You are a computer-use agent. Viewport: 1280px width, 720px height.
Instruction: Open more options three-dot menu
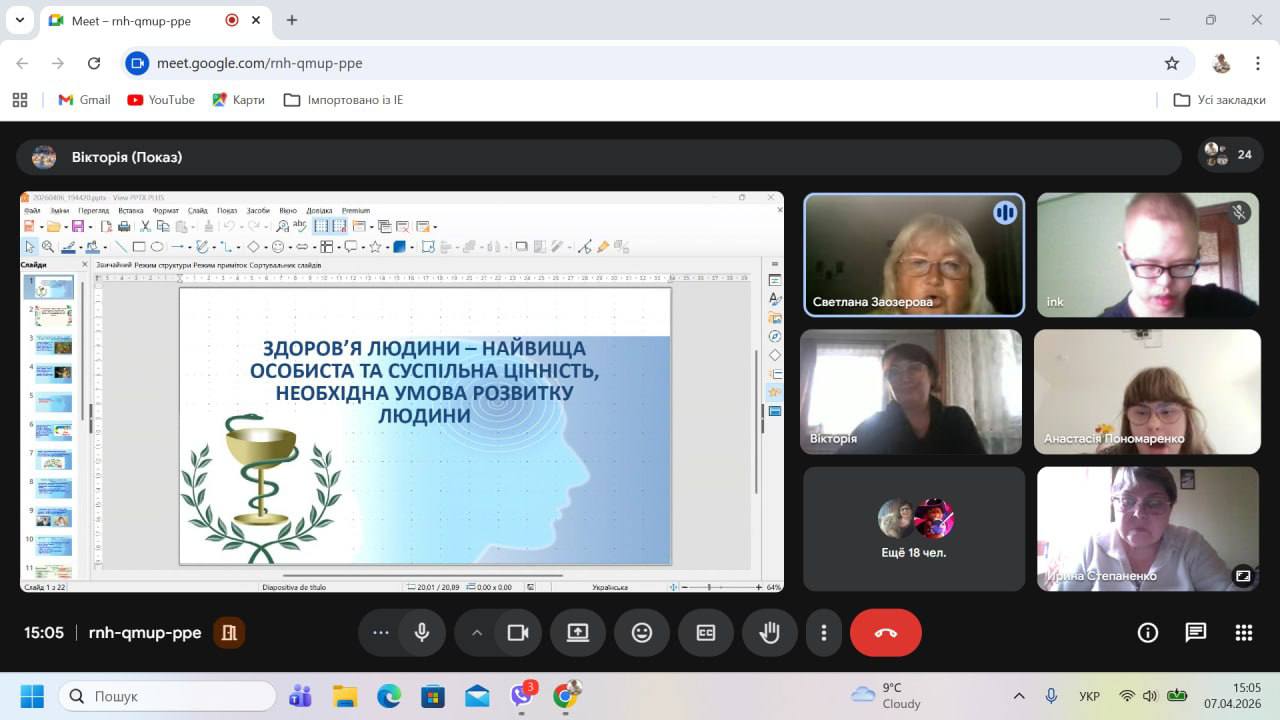[824, 632]
